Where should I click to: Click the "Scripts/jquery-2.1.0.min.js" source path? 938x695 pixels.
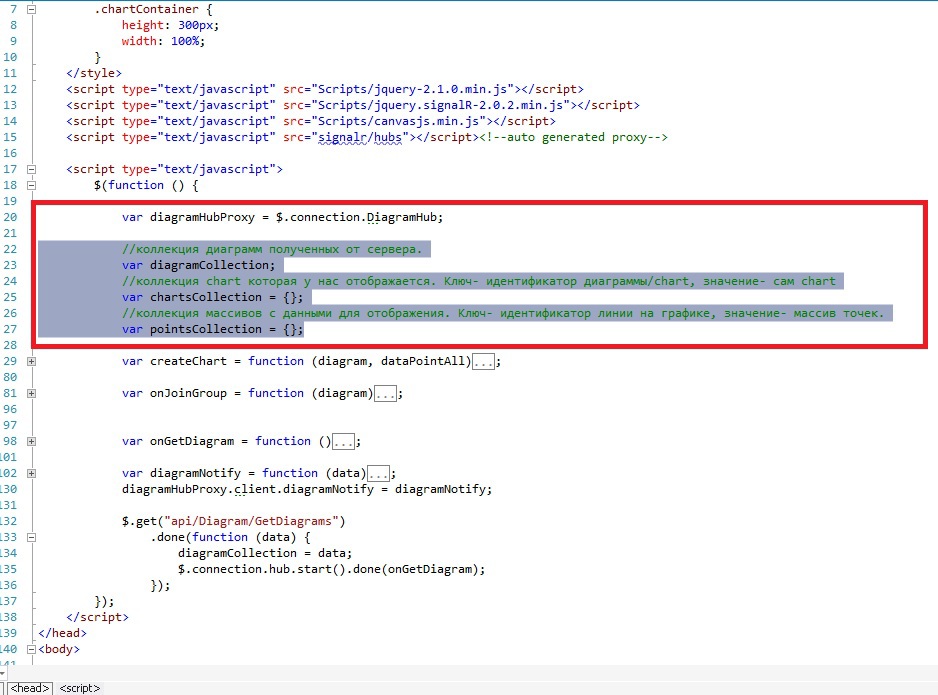click(x=412, y=89)
